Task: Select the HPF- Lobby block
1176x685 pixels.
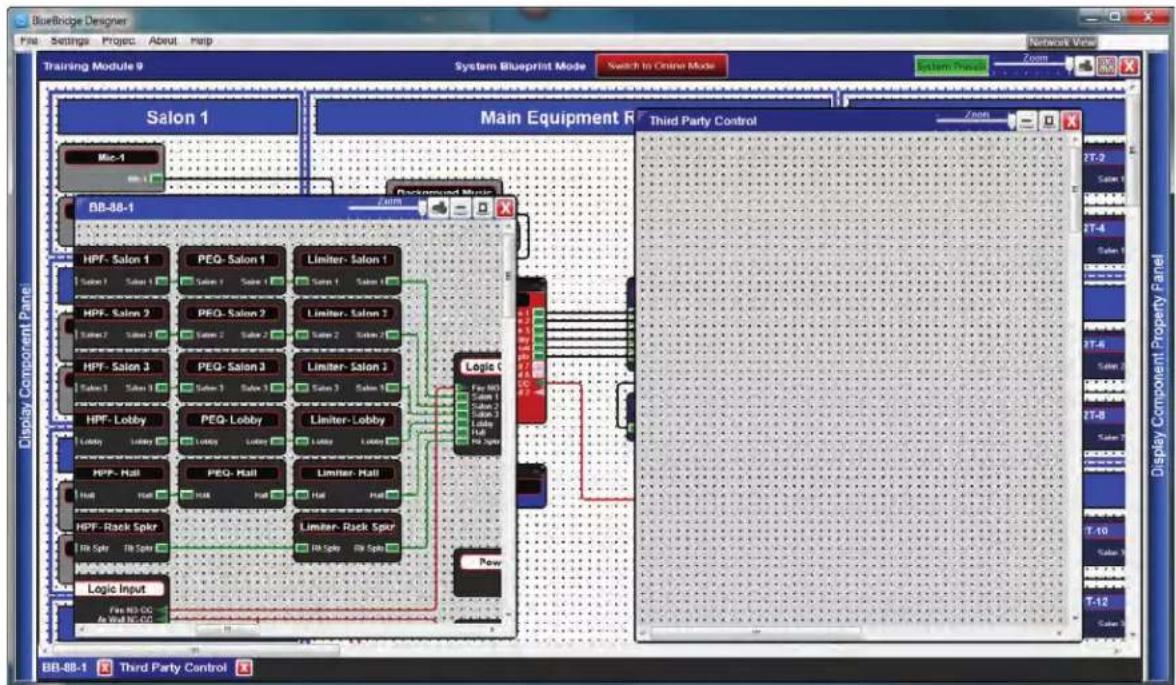Action: 122,430
